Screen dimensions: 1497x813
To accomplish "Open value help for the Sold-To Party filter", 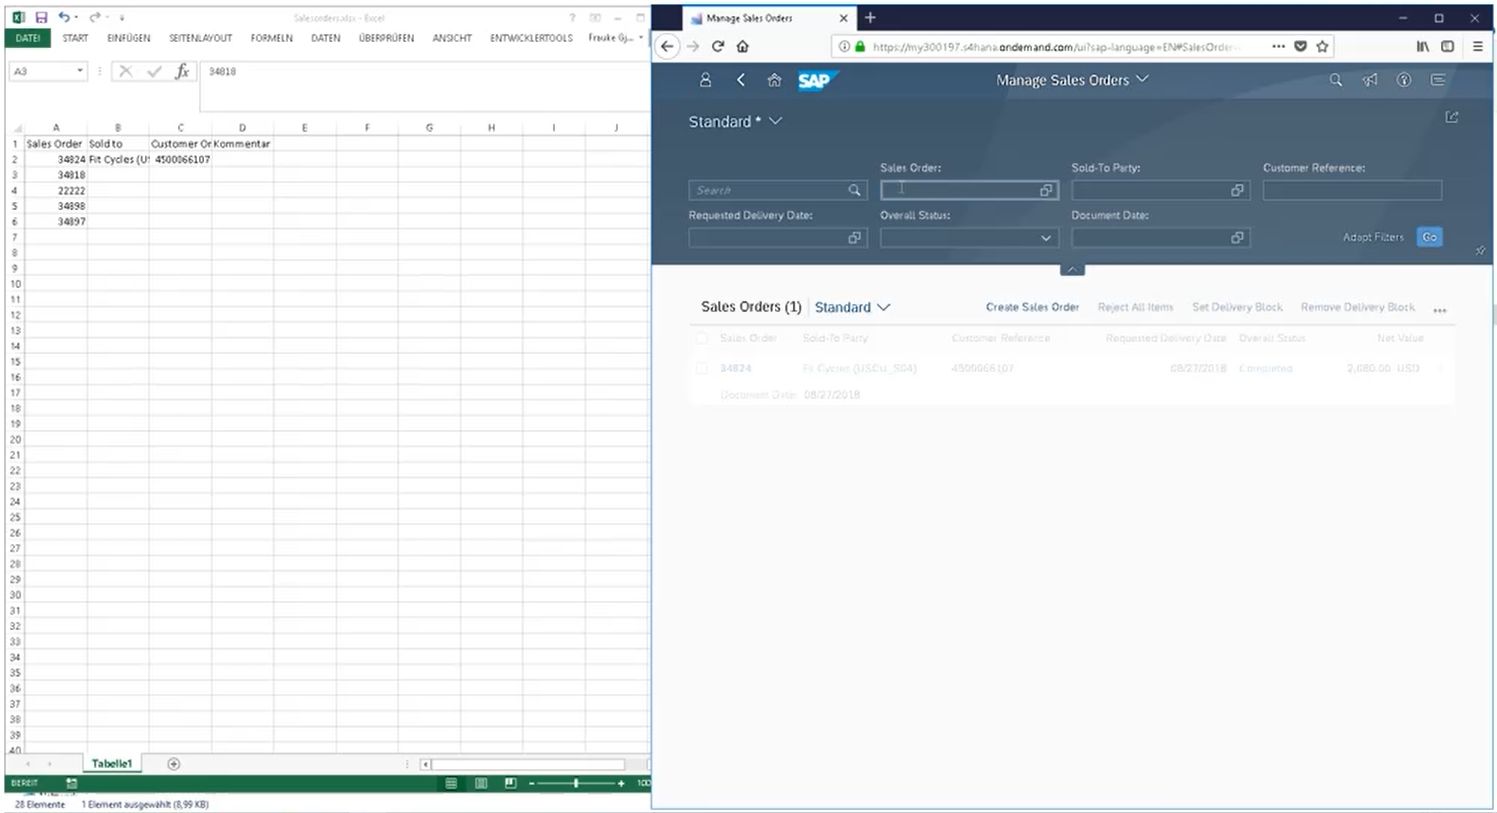I will 1237,190.
